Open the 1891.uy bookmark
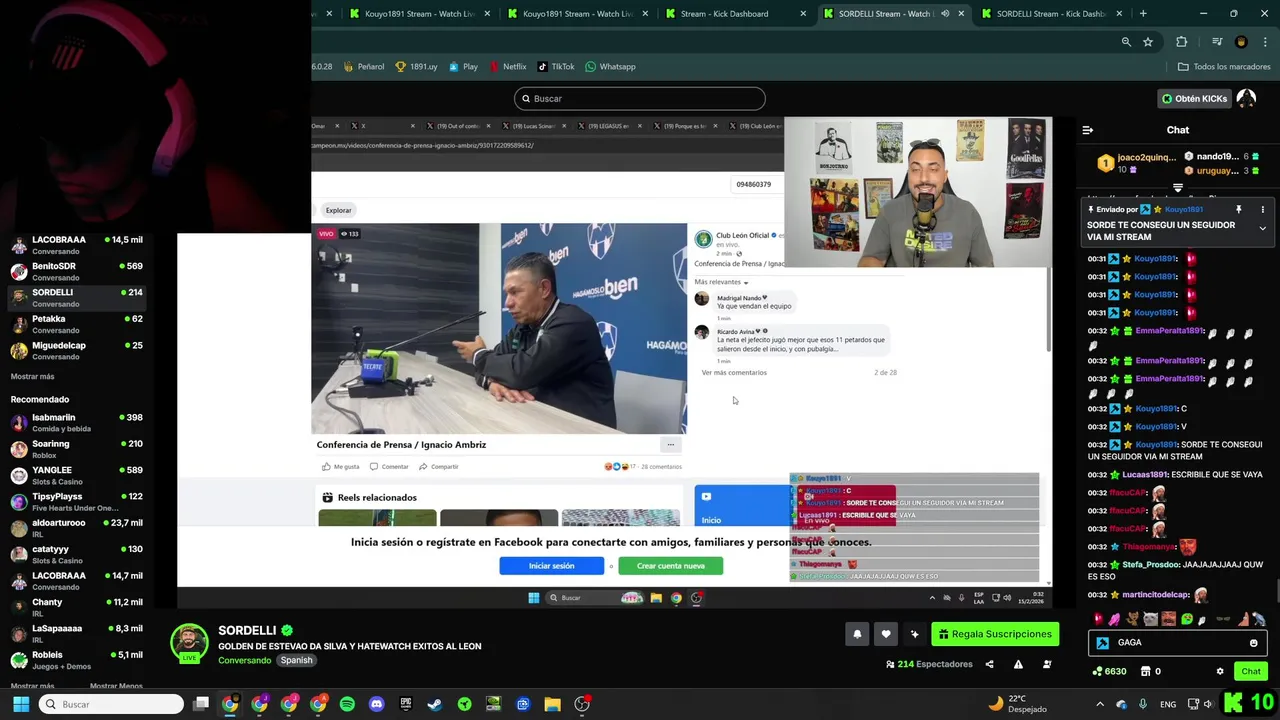Viewport: 1280px width, 720px height. coord(417,67)
